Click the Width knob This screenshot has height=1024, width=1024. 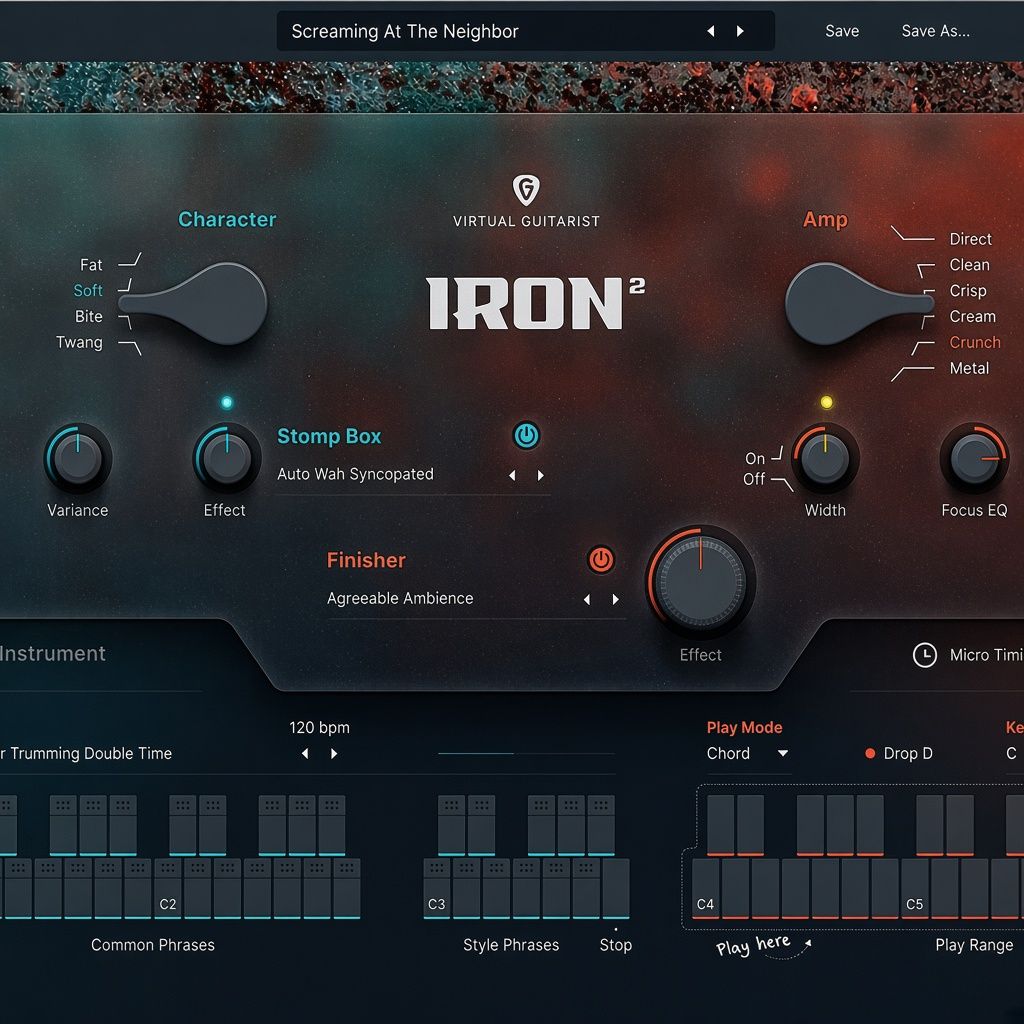click(x=825, y=457)
